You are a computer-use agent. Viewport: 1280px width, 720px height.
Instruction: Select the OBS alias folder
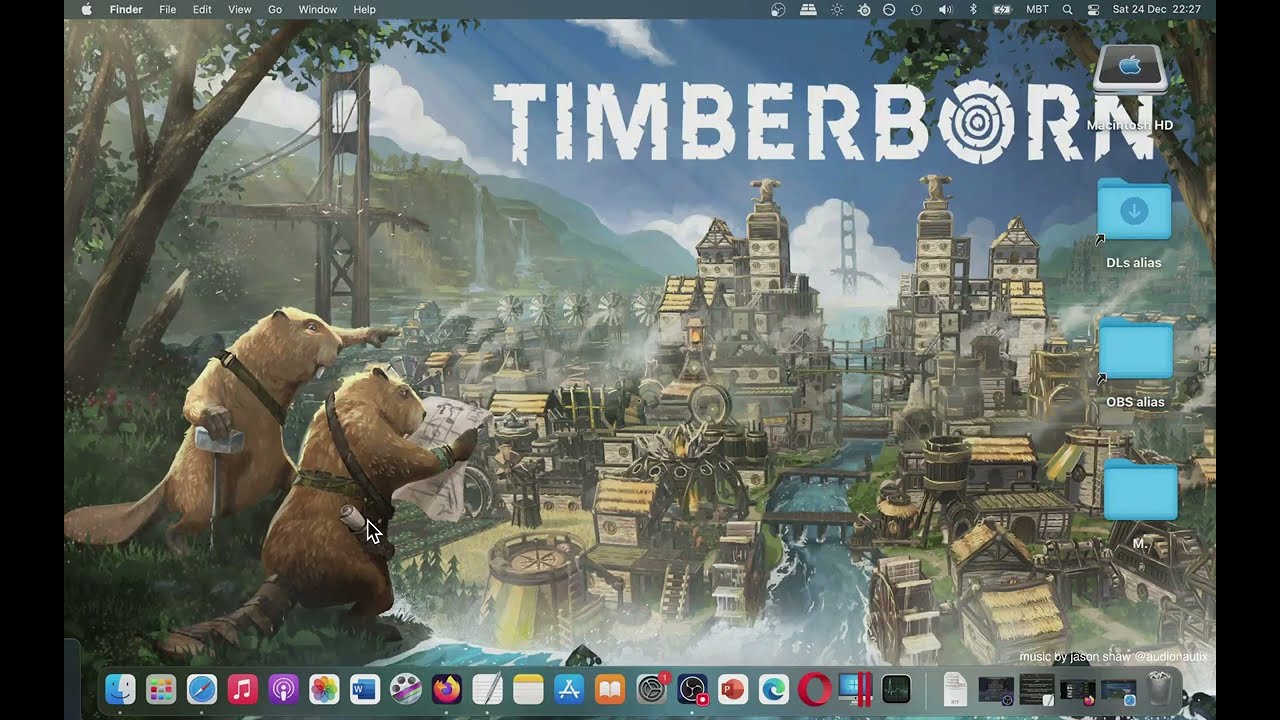tap(1135, 362)
